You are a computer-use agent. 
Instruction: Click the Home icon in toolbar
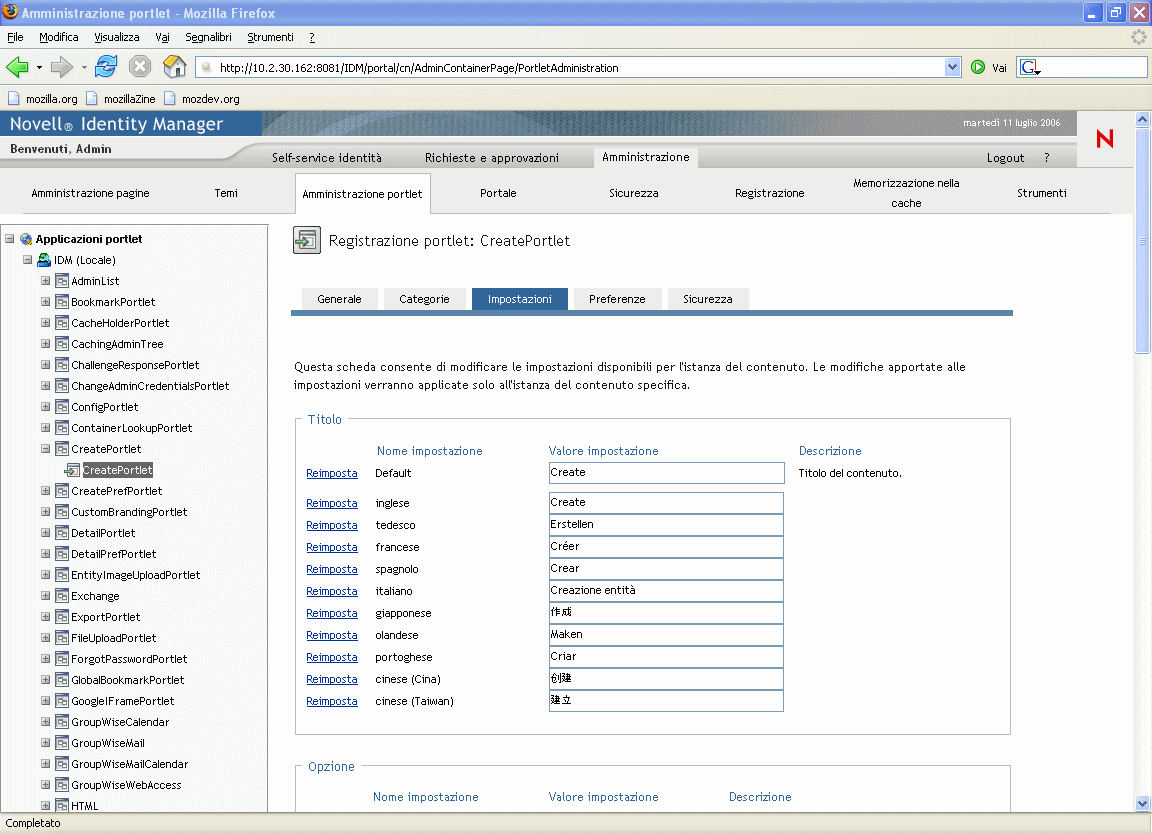174,67
